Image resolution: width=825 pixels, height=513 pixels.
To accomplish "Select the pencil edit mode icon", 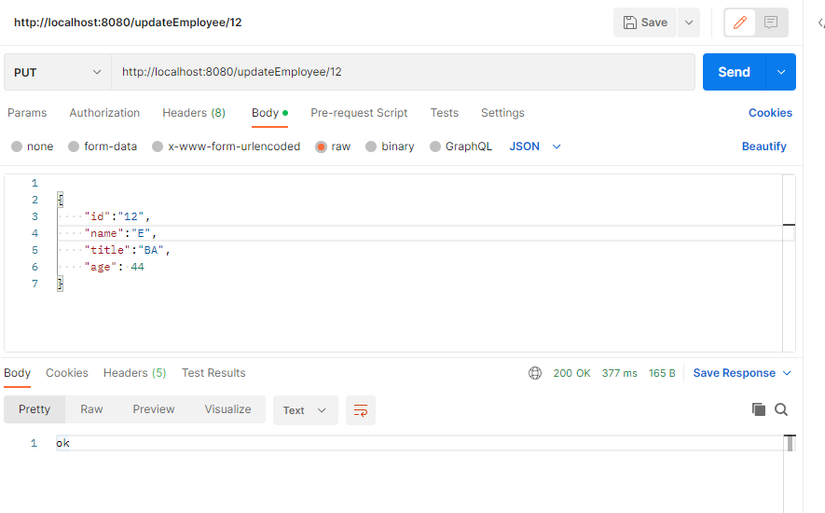I will click(740, 23).
